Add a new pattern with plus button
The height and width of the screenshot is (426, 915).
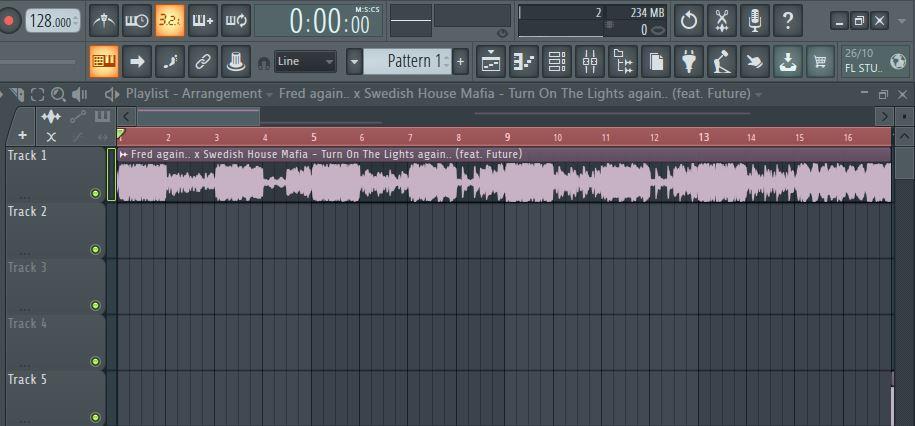click(460, 61)
